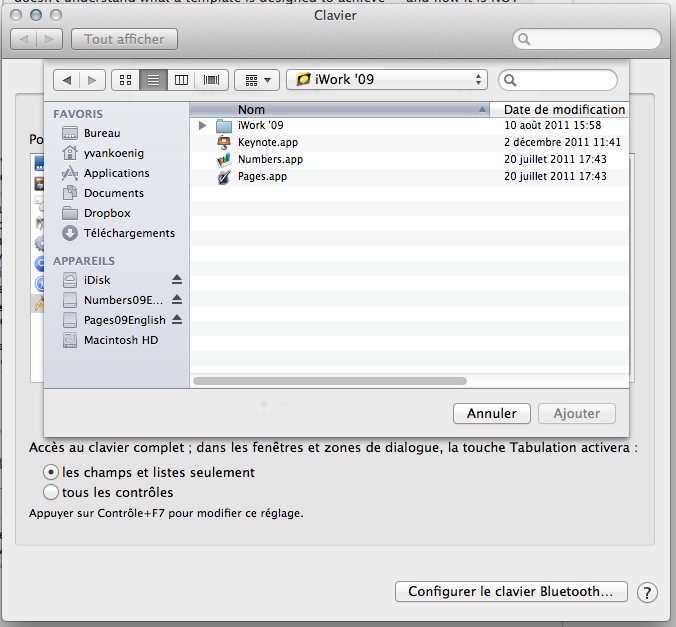Select tous les contrôles radio button
The image size is (676, 627).
[x=51, y=492]
